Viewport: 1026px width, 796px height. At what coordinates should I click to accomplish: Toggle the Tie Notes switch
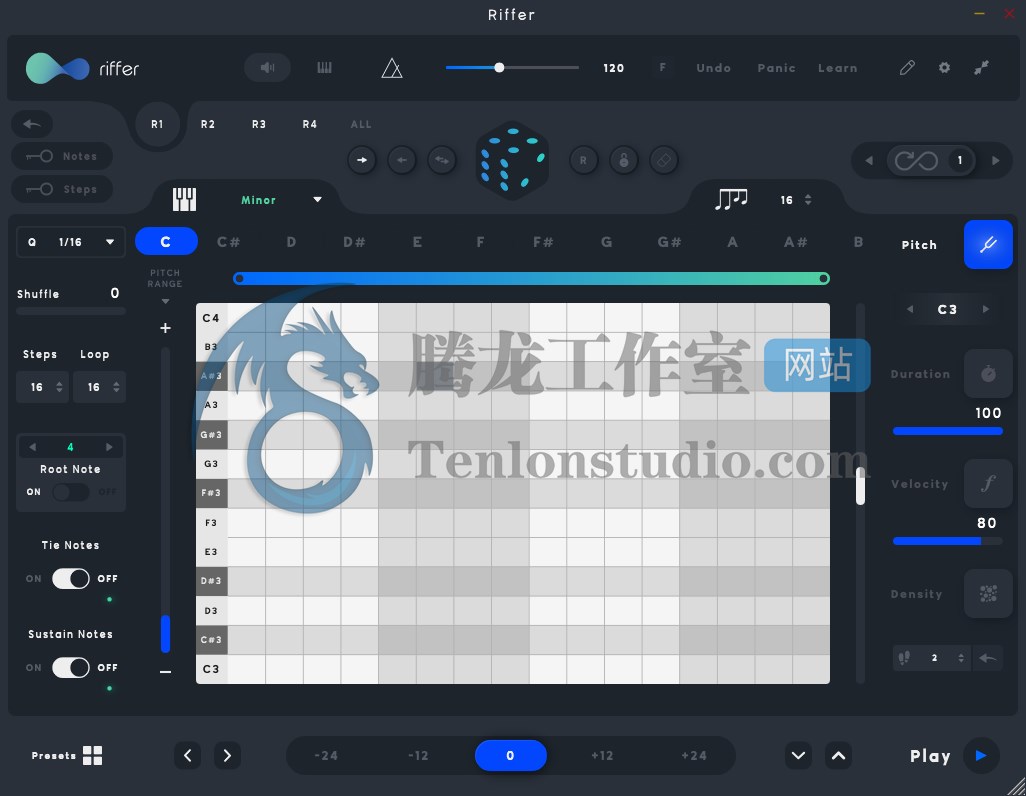pyautogui.click(x=71, y=579)
